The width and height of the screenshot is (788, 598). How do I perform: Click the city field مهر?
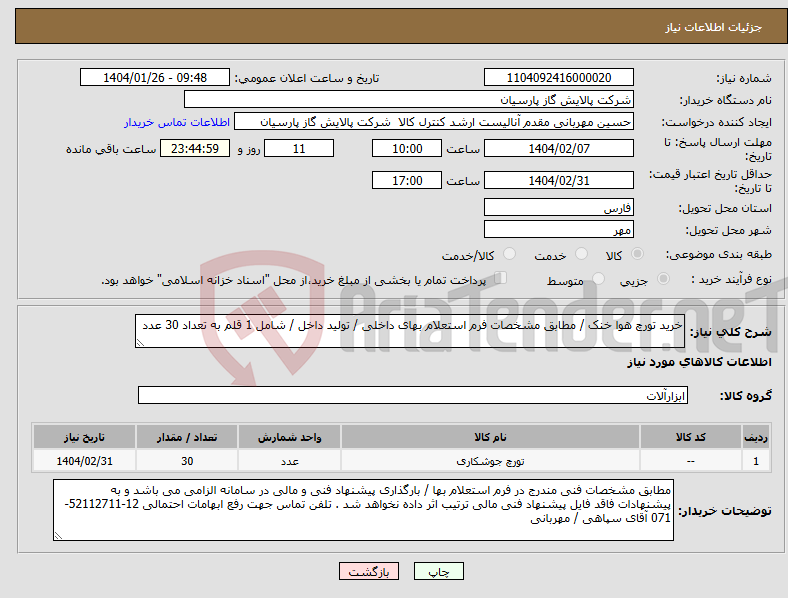pos(558,229)
